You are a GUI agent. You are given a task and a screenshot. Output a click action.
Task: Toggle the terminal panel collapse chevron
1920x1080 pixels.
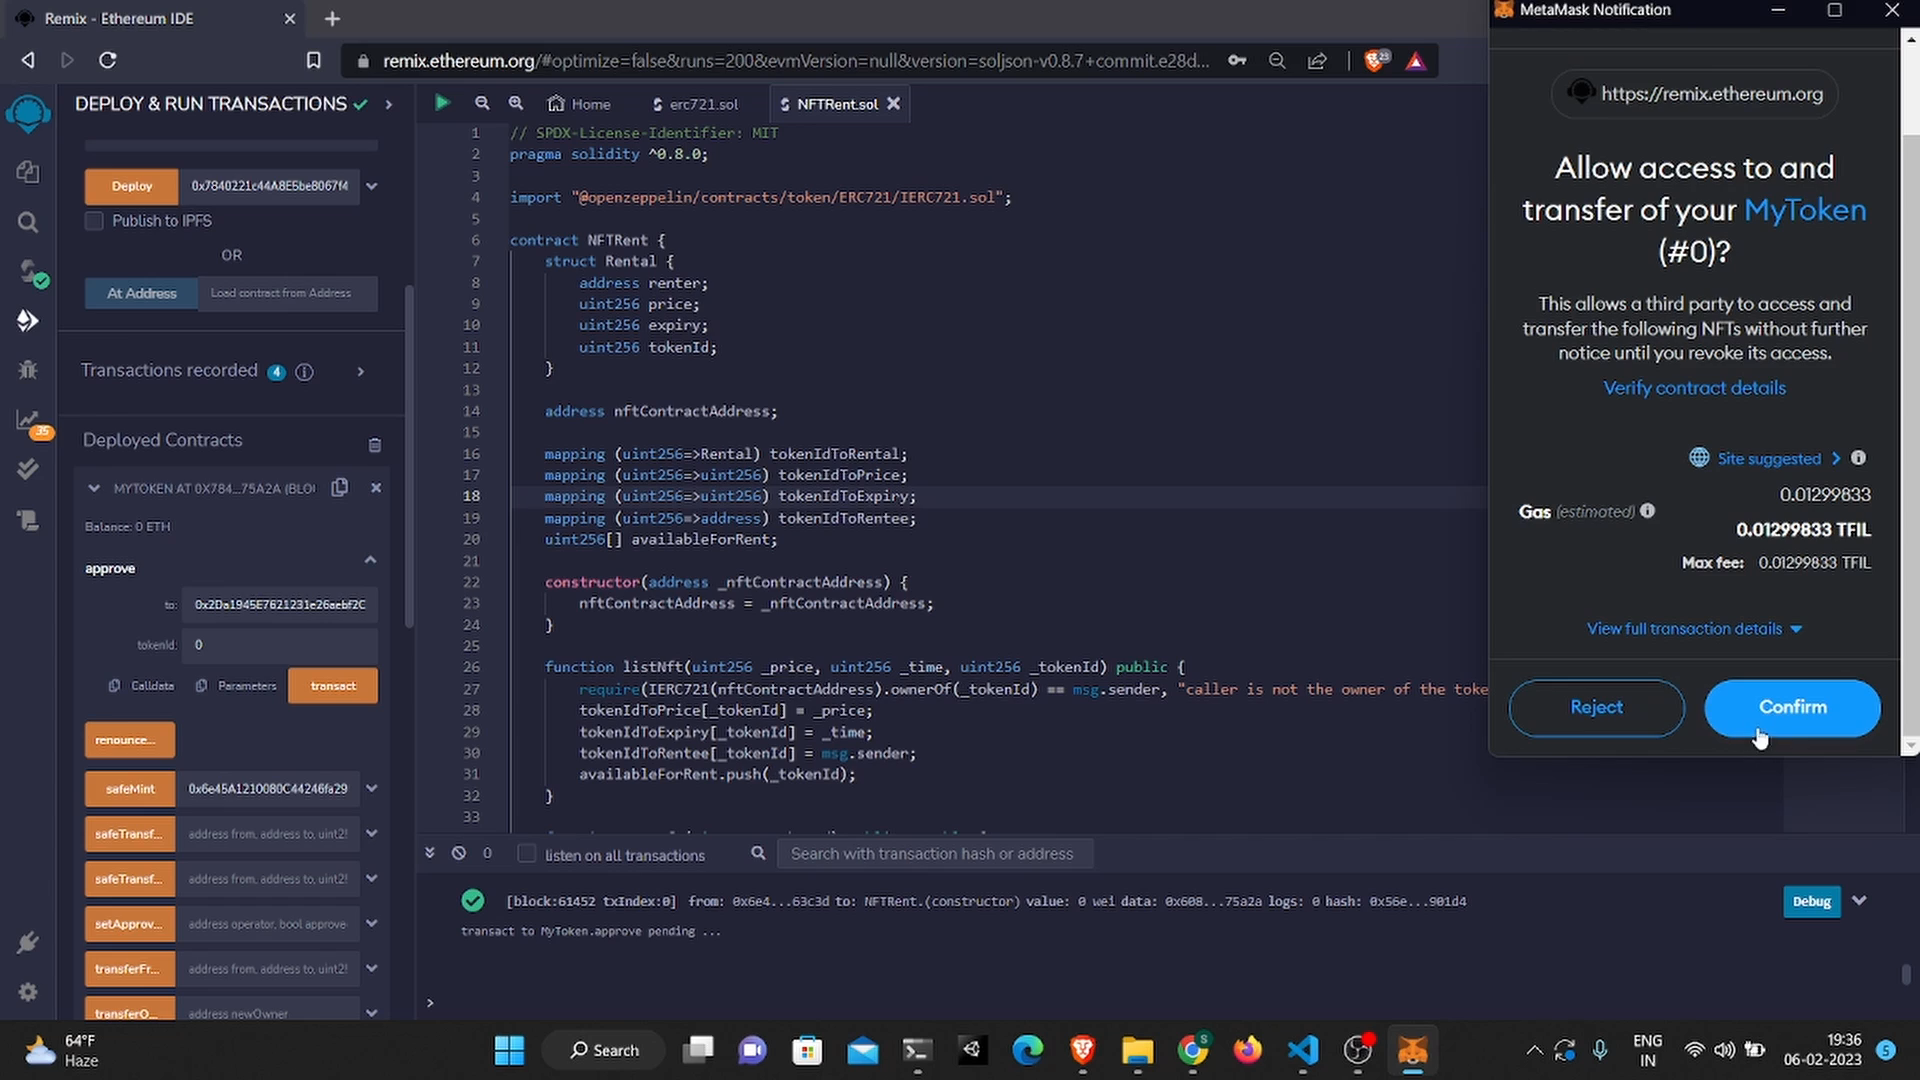pyautogui.click(x=430, y=853)
